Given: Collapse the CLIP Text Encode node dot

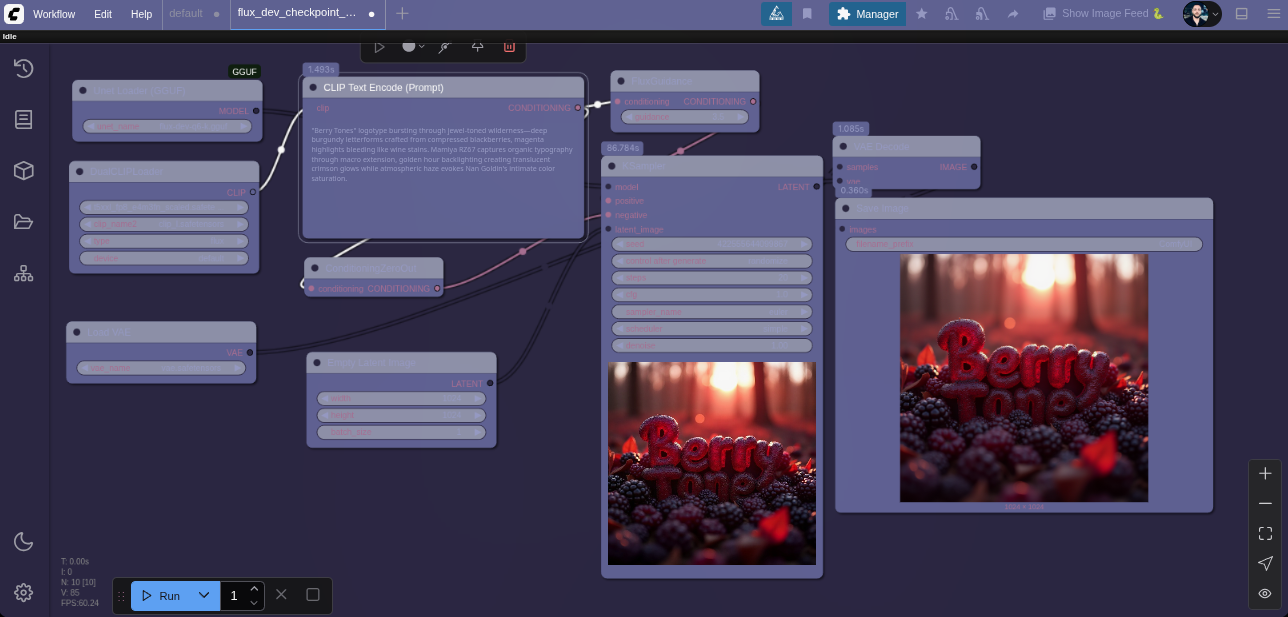Looking at the screenshot, I should [313, 88].
